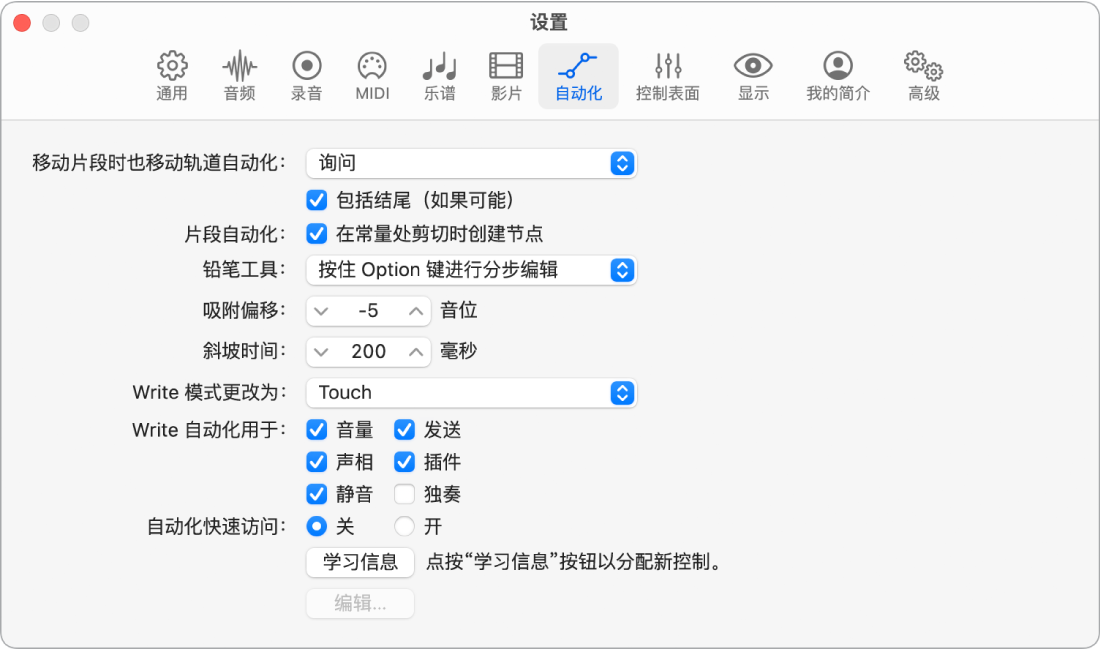The image size is (1101, 649).
Task: Switch to the 影片 movie settings pane
Action: [x=506, y=76]
